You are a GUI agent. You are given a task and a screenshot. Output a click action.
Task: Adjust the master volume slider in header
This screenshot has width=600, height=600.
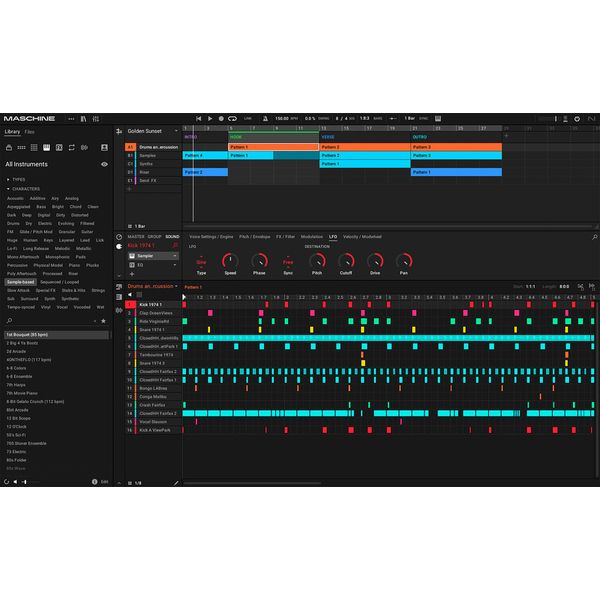pos(547,119)
